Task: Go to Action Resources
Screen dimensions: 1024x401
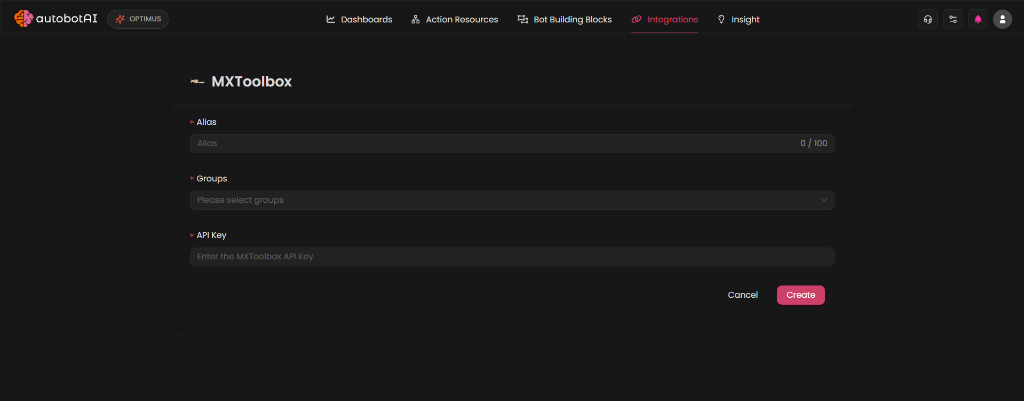Action: pos(455,20)
